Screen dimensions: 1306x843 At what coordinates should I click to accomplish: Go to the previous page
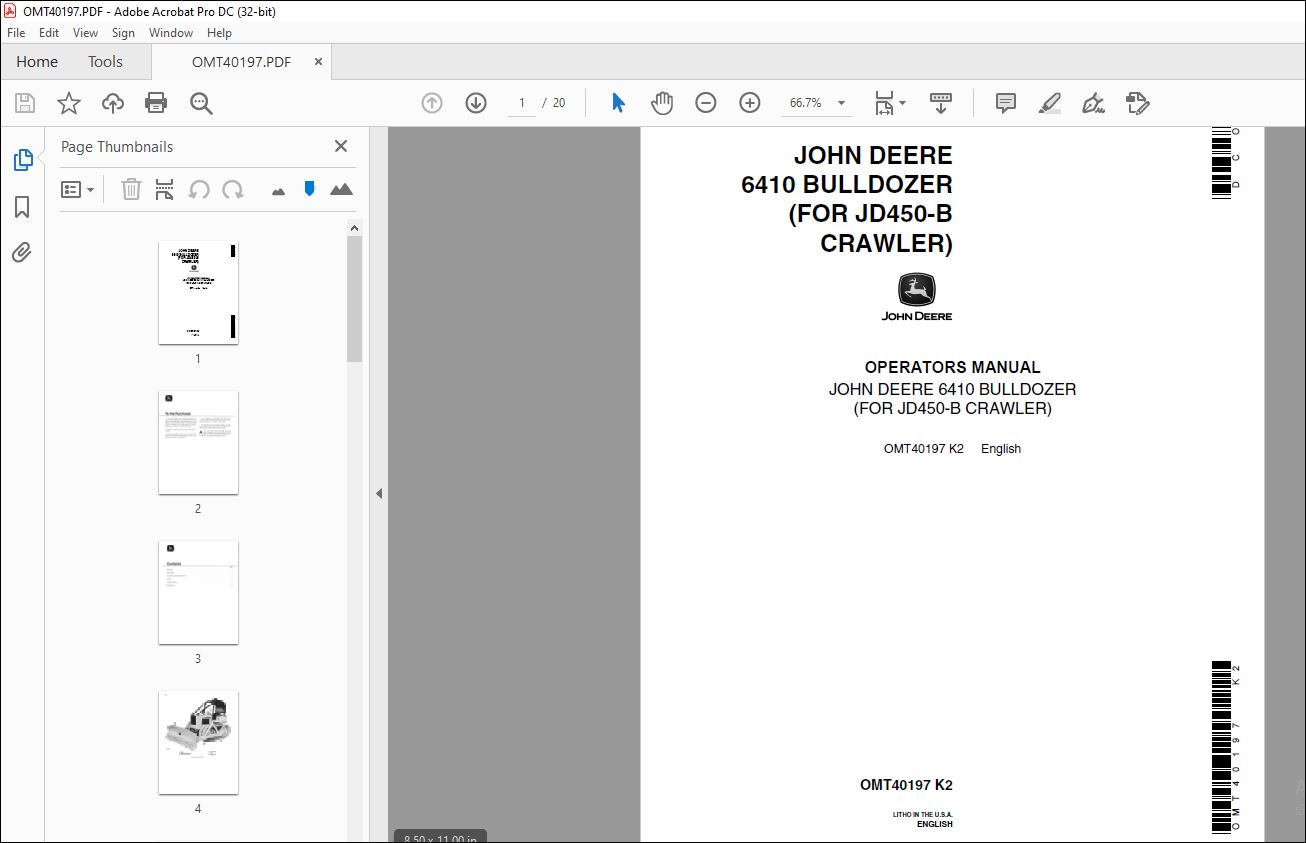coord(432,103)
